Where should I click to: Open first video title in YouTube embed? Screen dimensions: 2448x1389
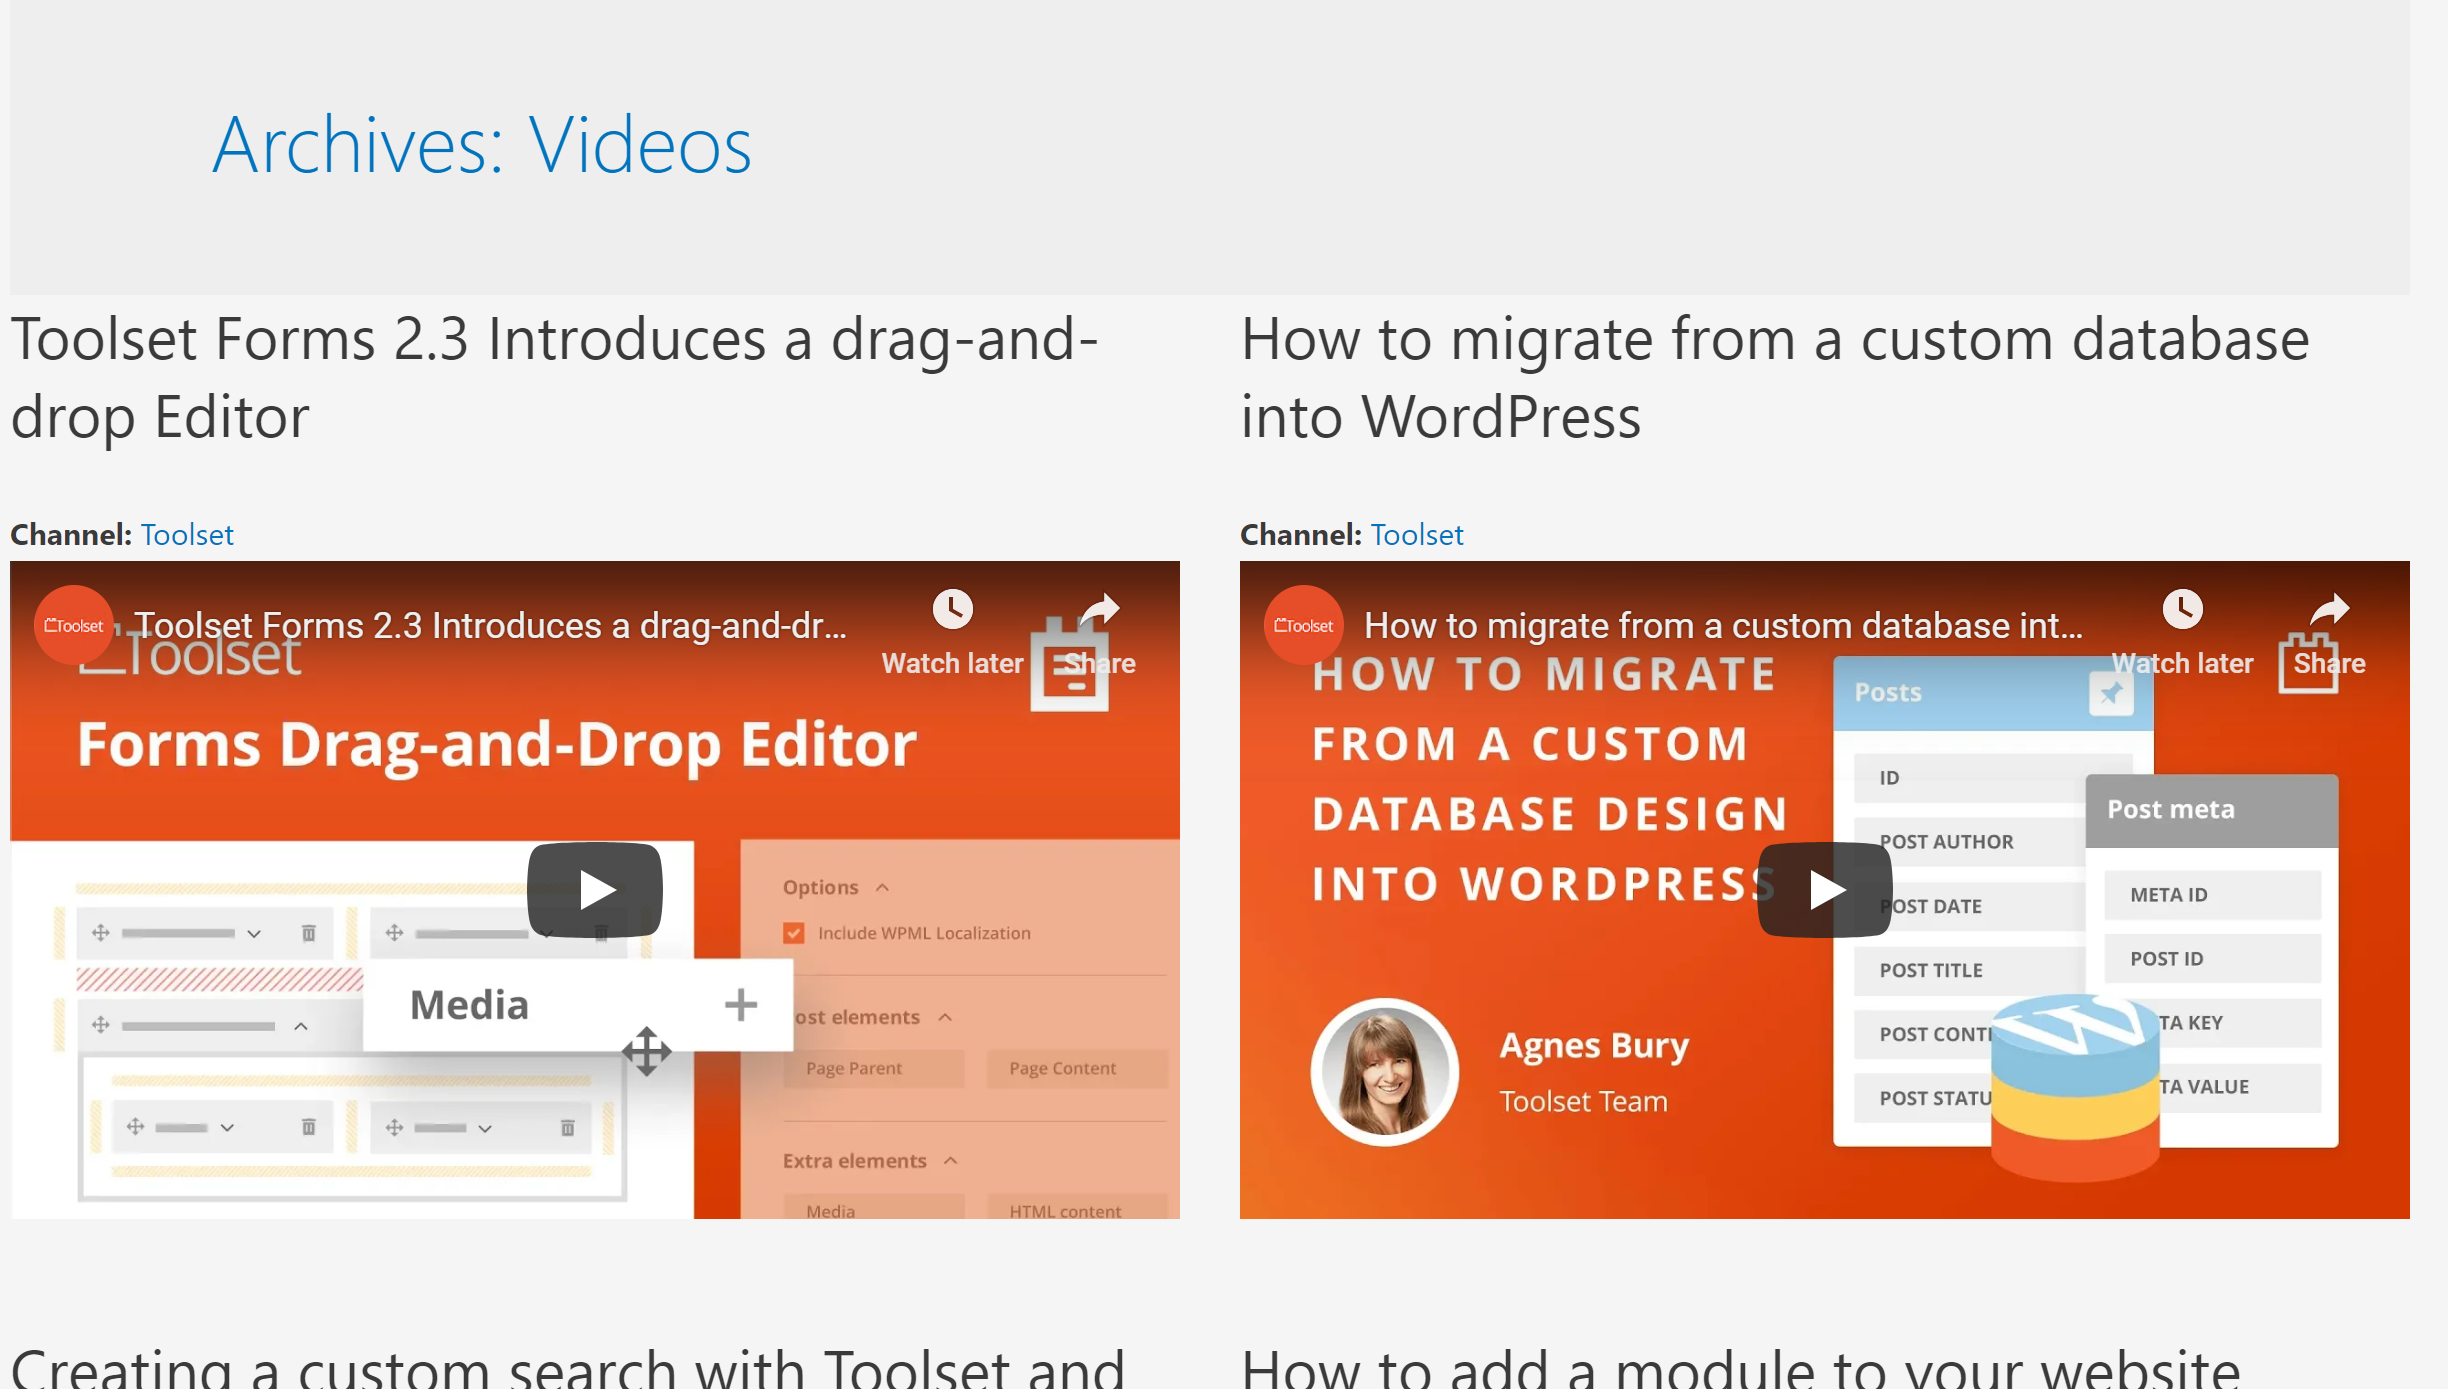(490, 626)
